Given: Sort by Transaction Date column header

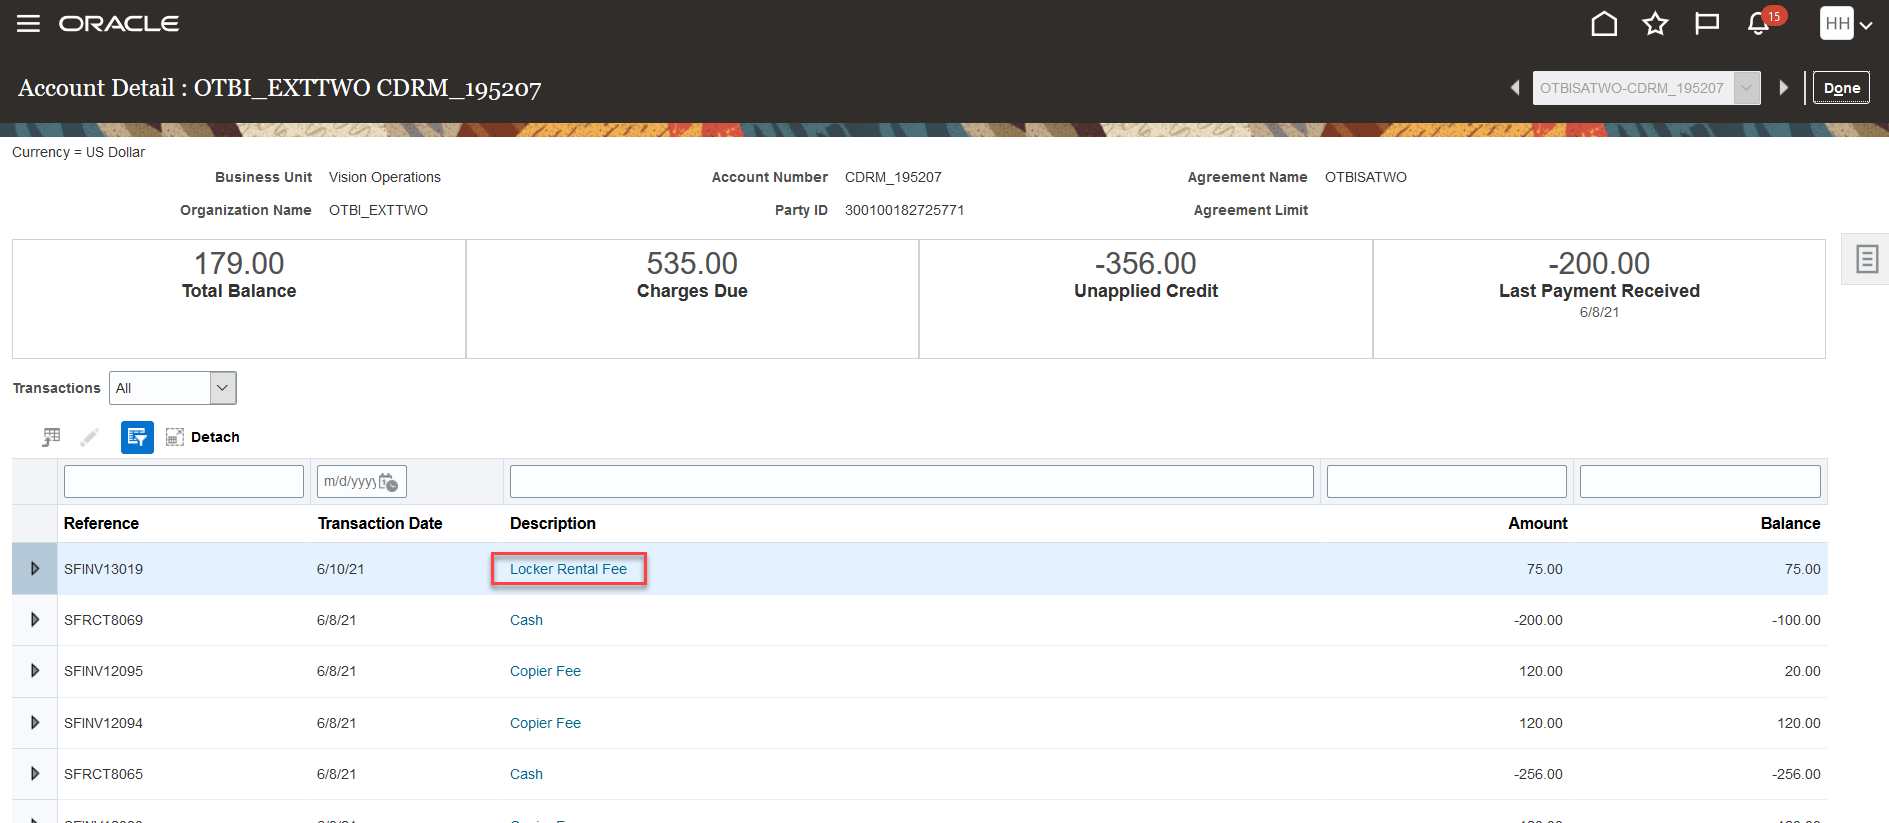Looking at the screenshot, I should click(380, 523).
